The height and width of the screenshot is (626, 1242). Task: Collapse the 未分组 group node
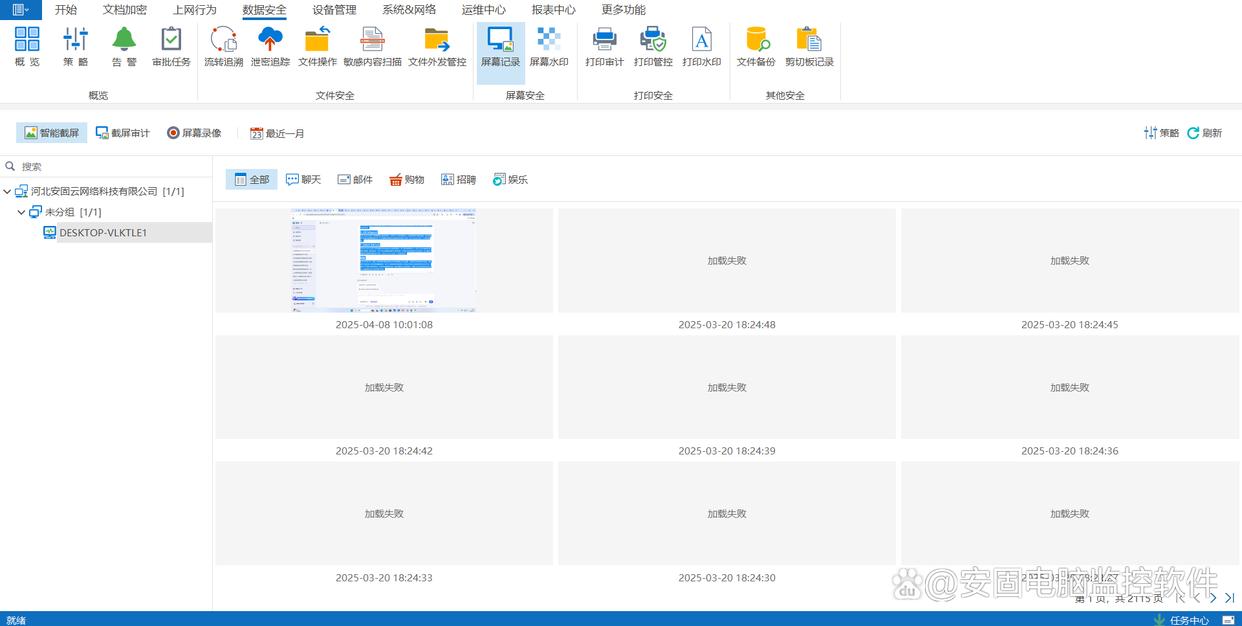(x=22, y=212)
